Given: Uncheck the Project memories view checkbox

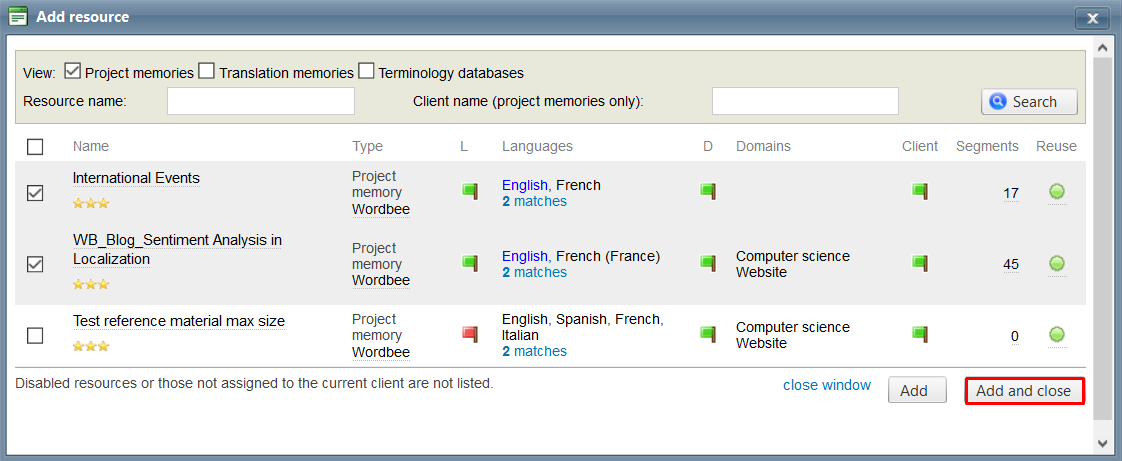Looking at the screenshot, I should [x=72, y=71].
